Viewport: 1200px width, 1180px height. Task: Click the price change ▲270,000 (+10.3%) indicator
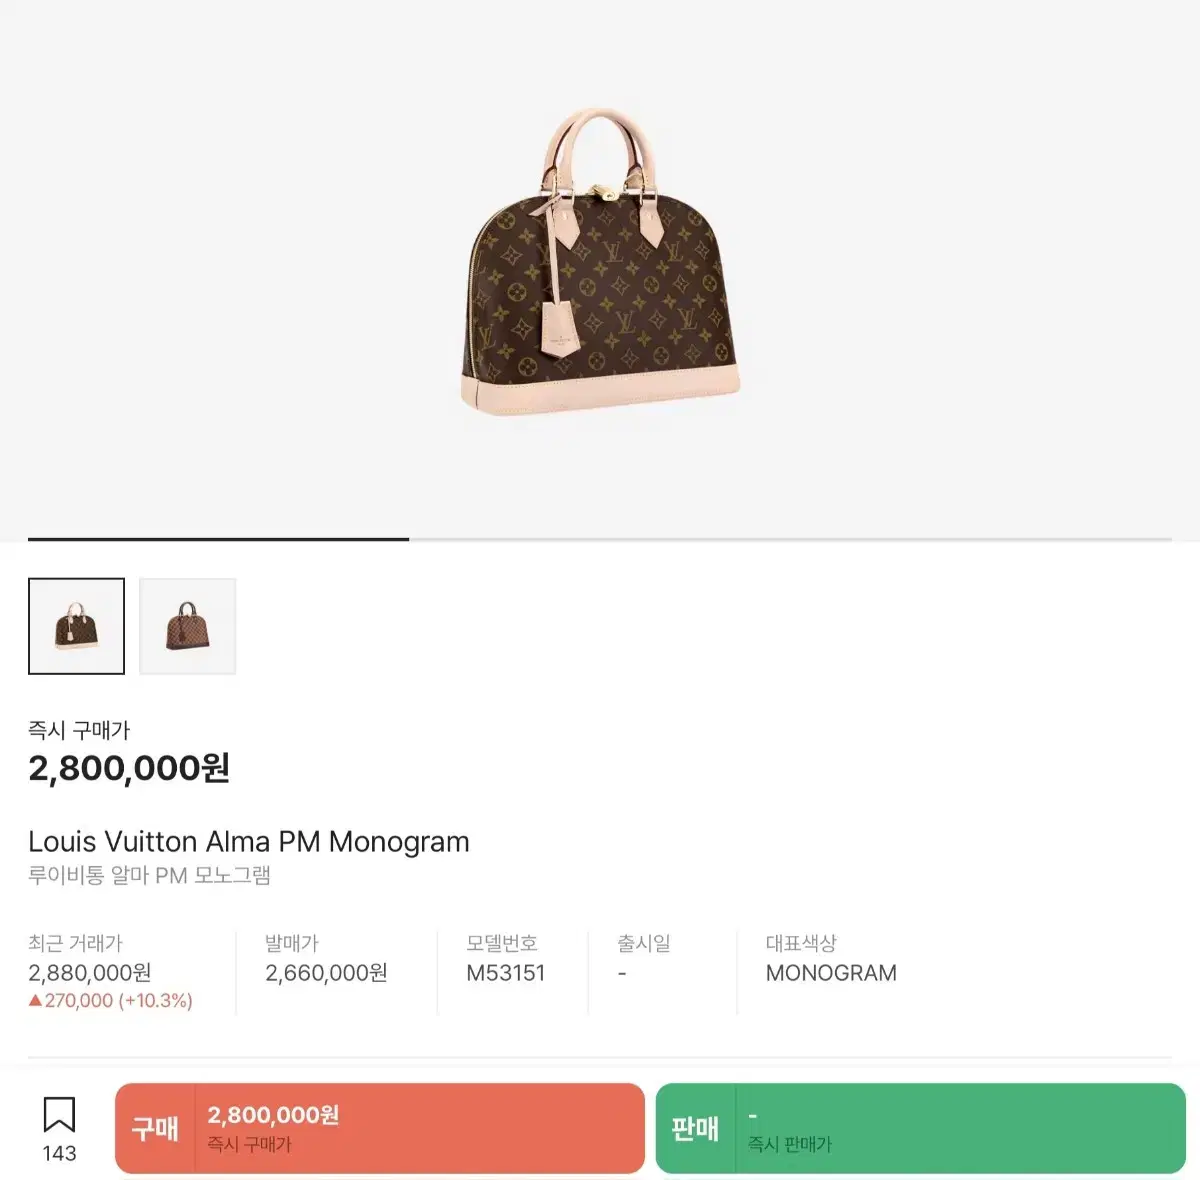tap(111, 1000)
